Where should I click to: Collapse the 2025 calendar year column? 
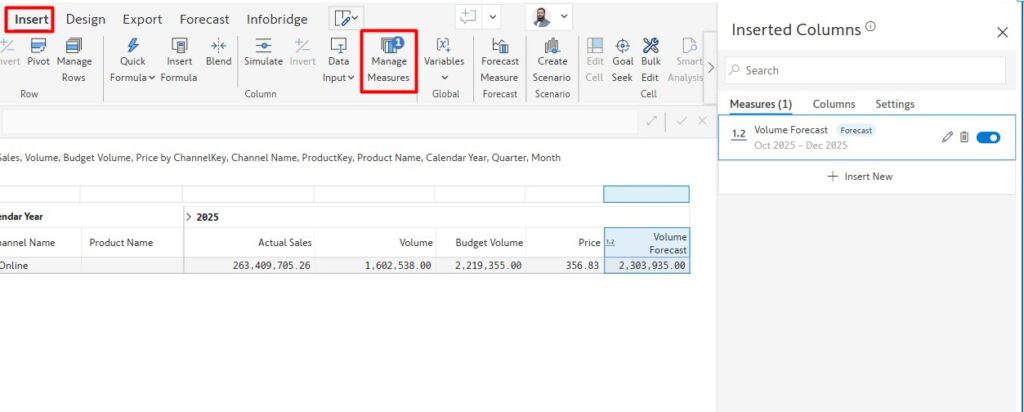(190, 216)
